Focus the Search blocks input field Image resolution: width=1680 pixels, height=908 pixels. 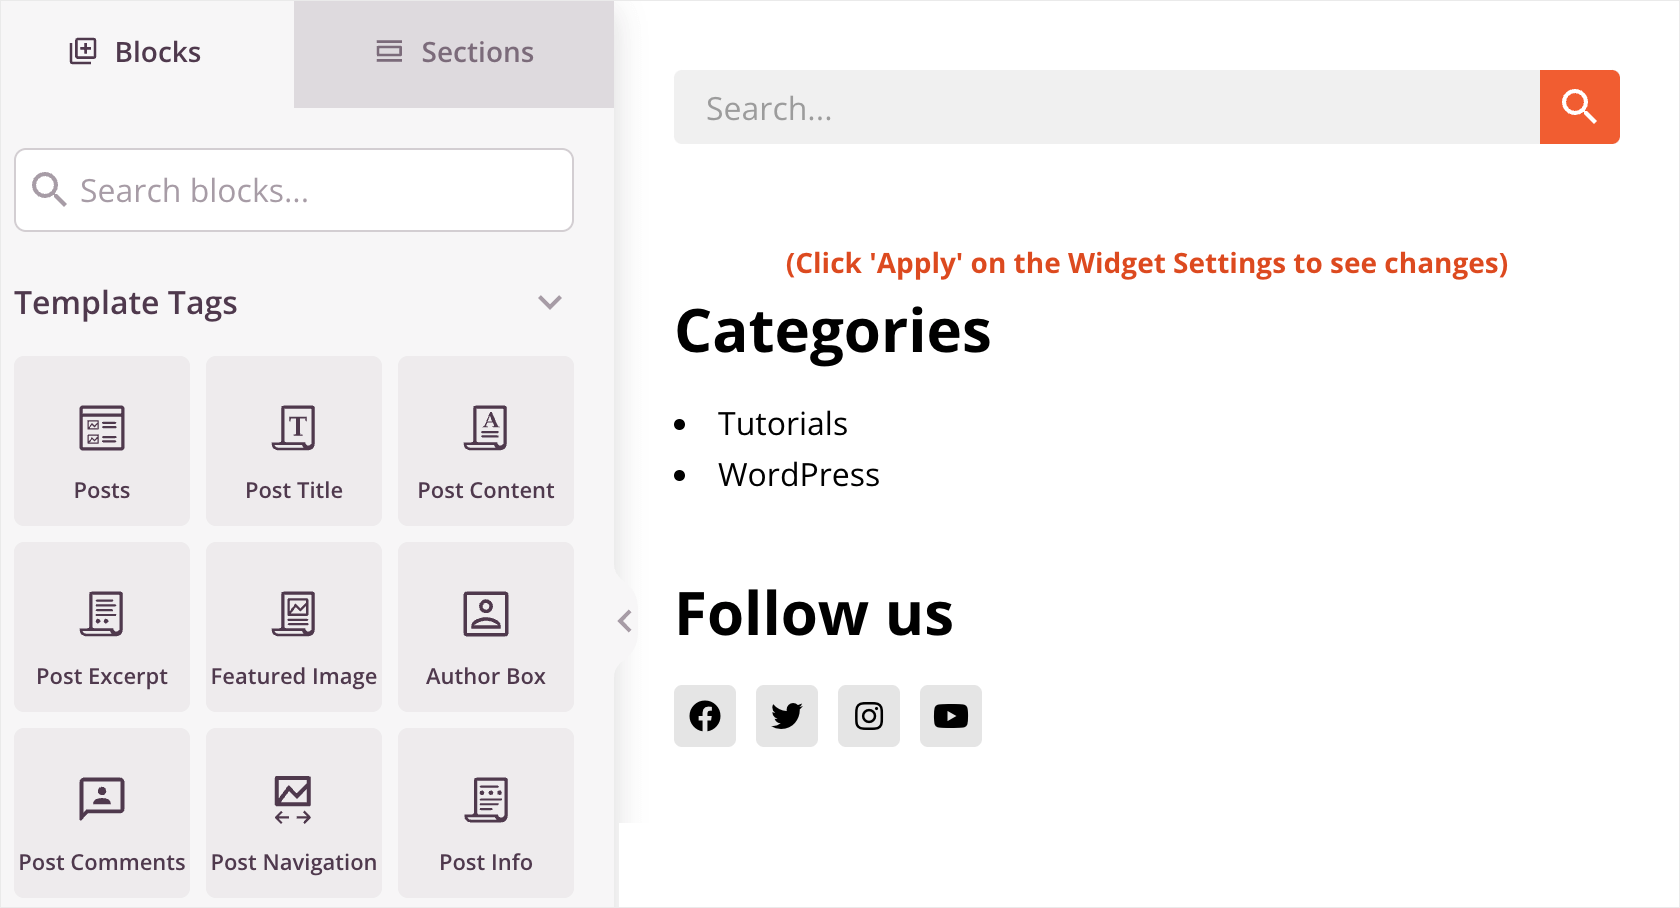coord(294,190)
